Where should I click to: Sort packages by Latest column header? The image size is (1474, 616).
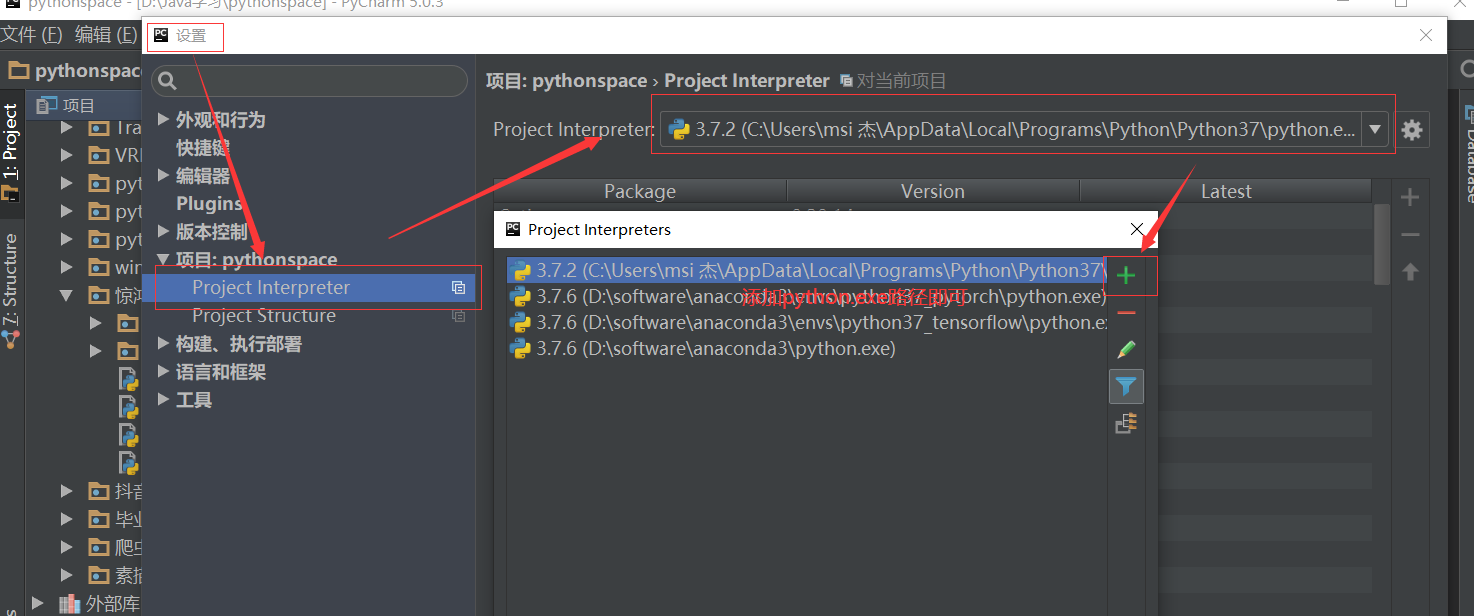coord(1226,191)
